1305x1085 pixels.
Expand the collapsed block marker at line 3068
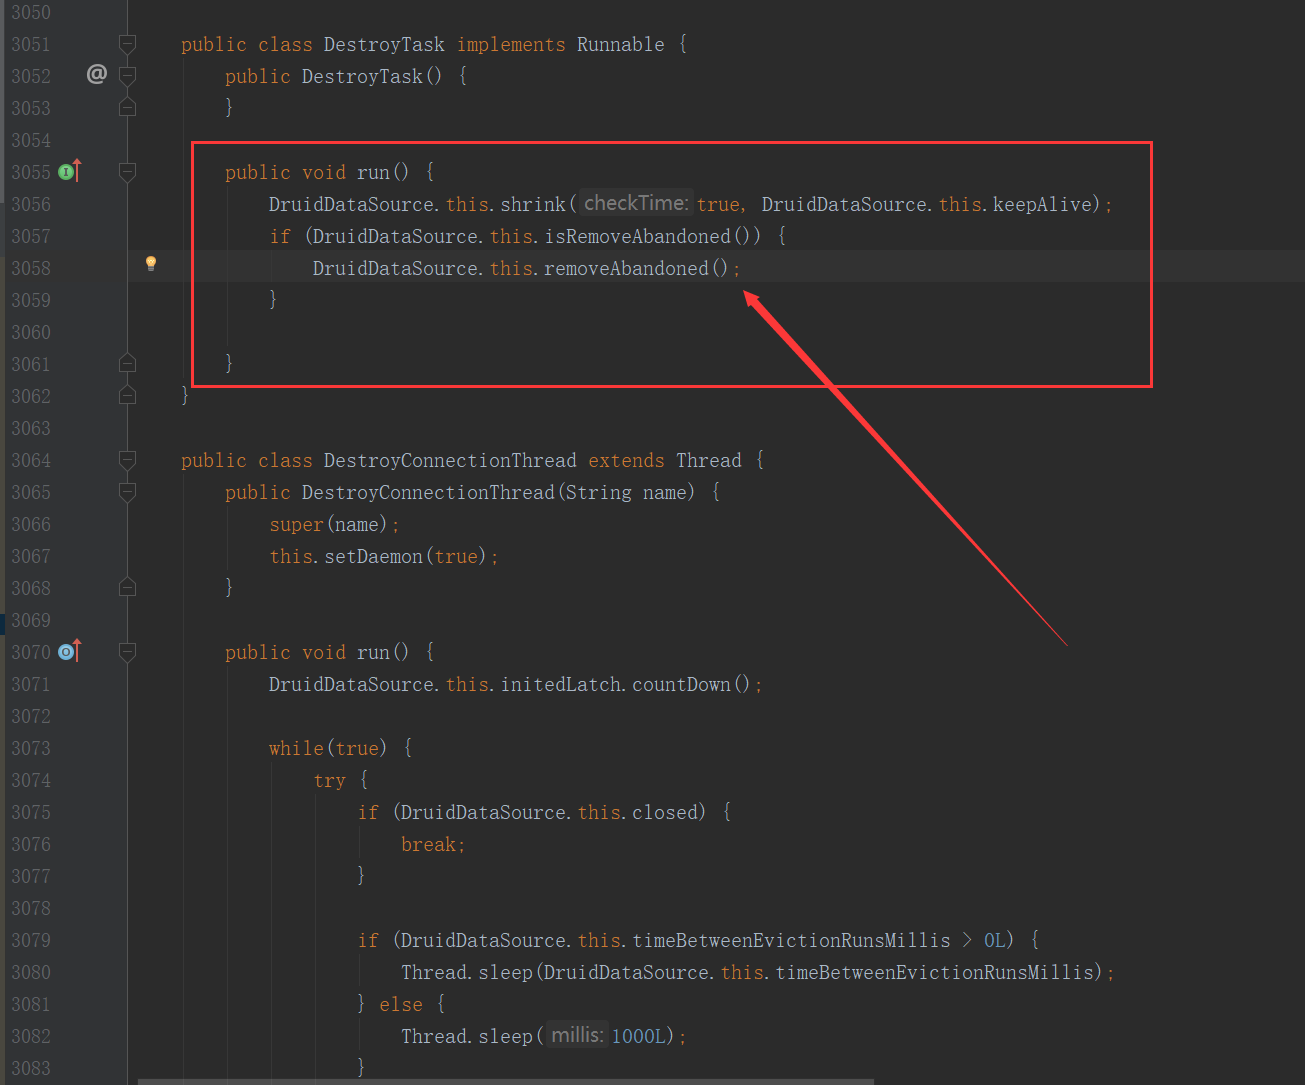(x=126, y=587)
